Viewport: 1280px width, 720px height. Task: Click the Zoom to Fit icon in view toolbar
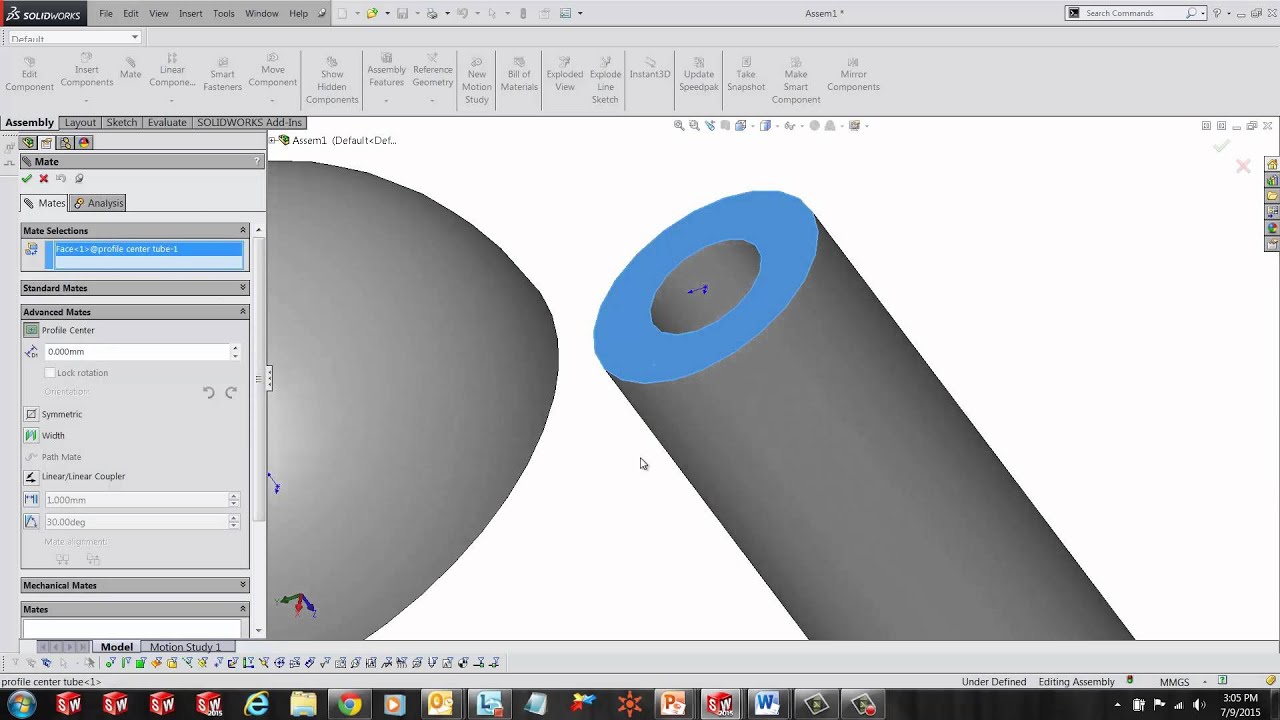click(x=679, y=126)
